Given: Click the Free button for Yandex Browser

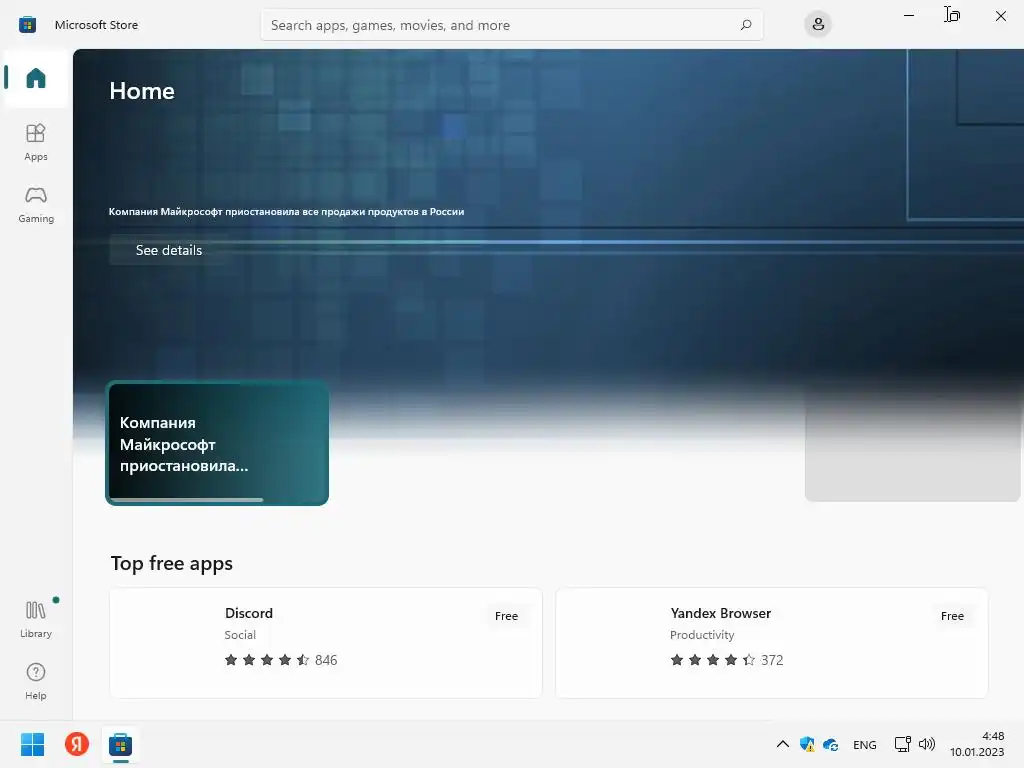Looking at the screenshot, I should coord(952,616).
